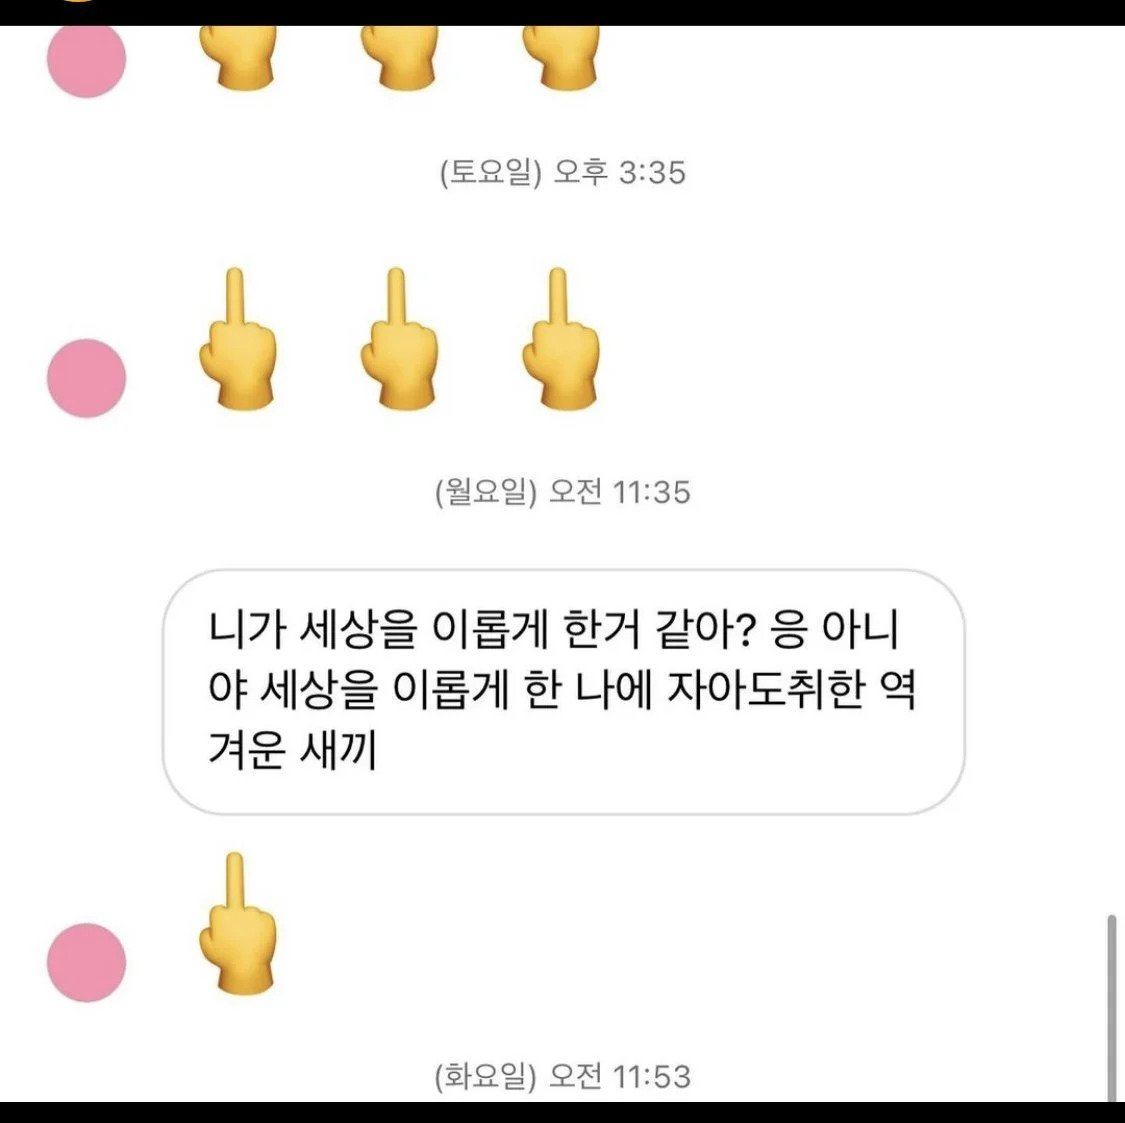Click the word 나에 in the message bubble
The image size is (1125, 1123).
pos(613,690)
